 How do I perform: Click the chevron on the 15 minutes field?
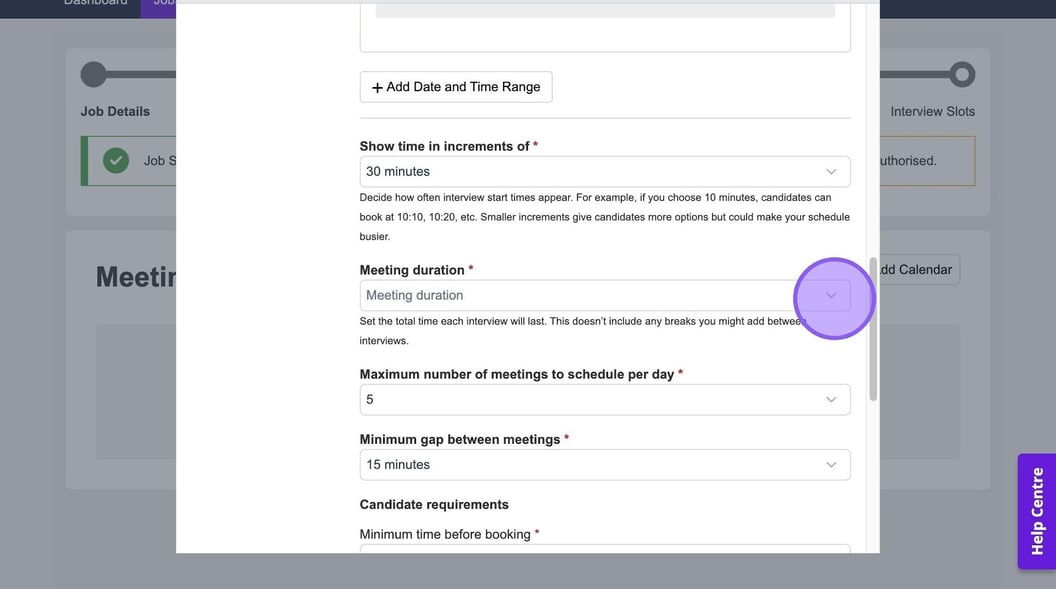tap(831, 465)
